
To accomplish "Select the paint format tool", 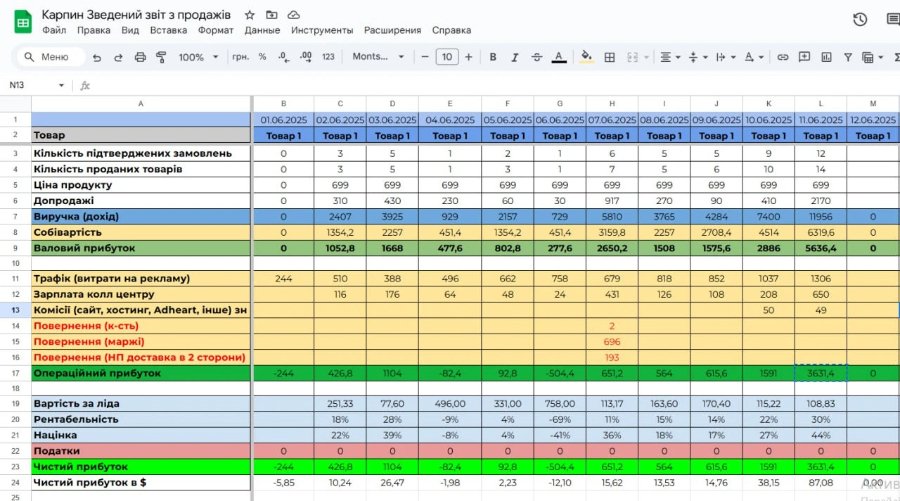I will point(161,57).
